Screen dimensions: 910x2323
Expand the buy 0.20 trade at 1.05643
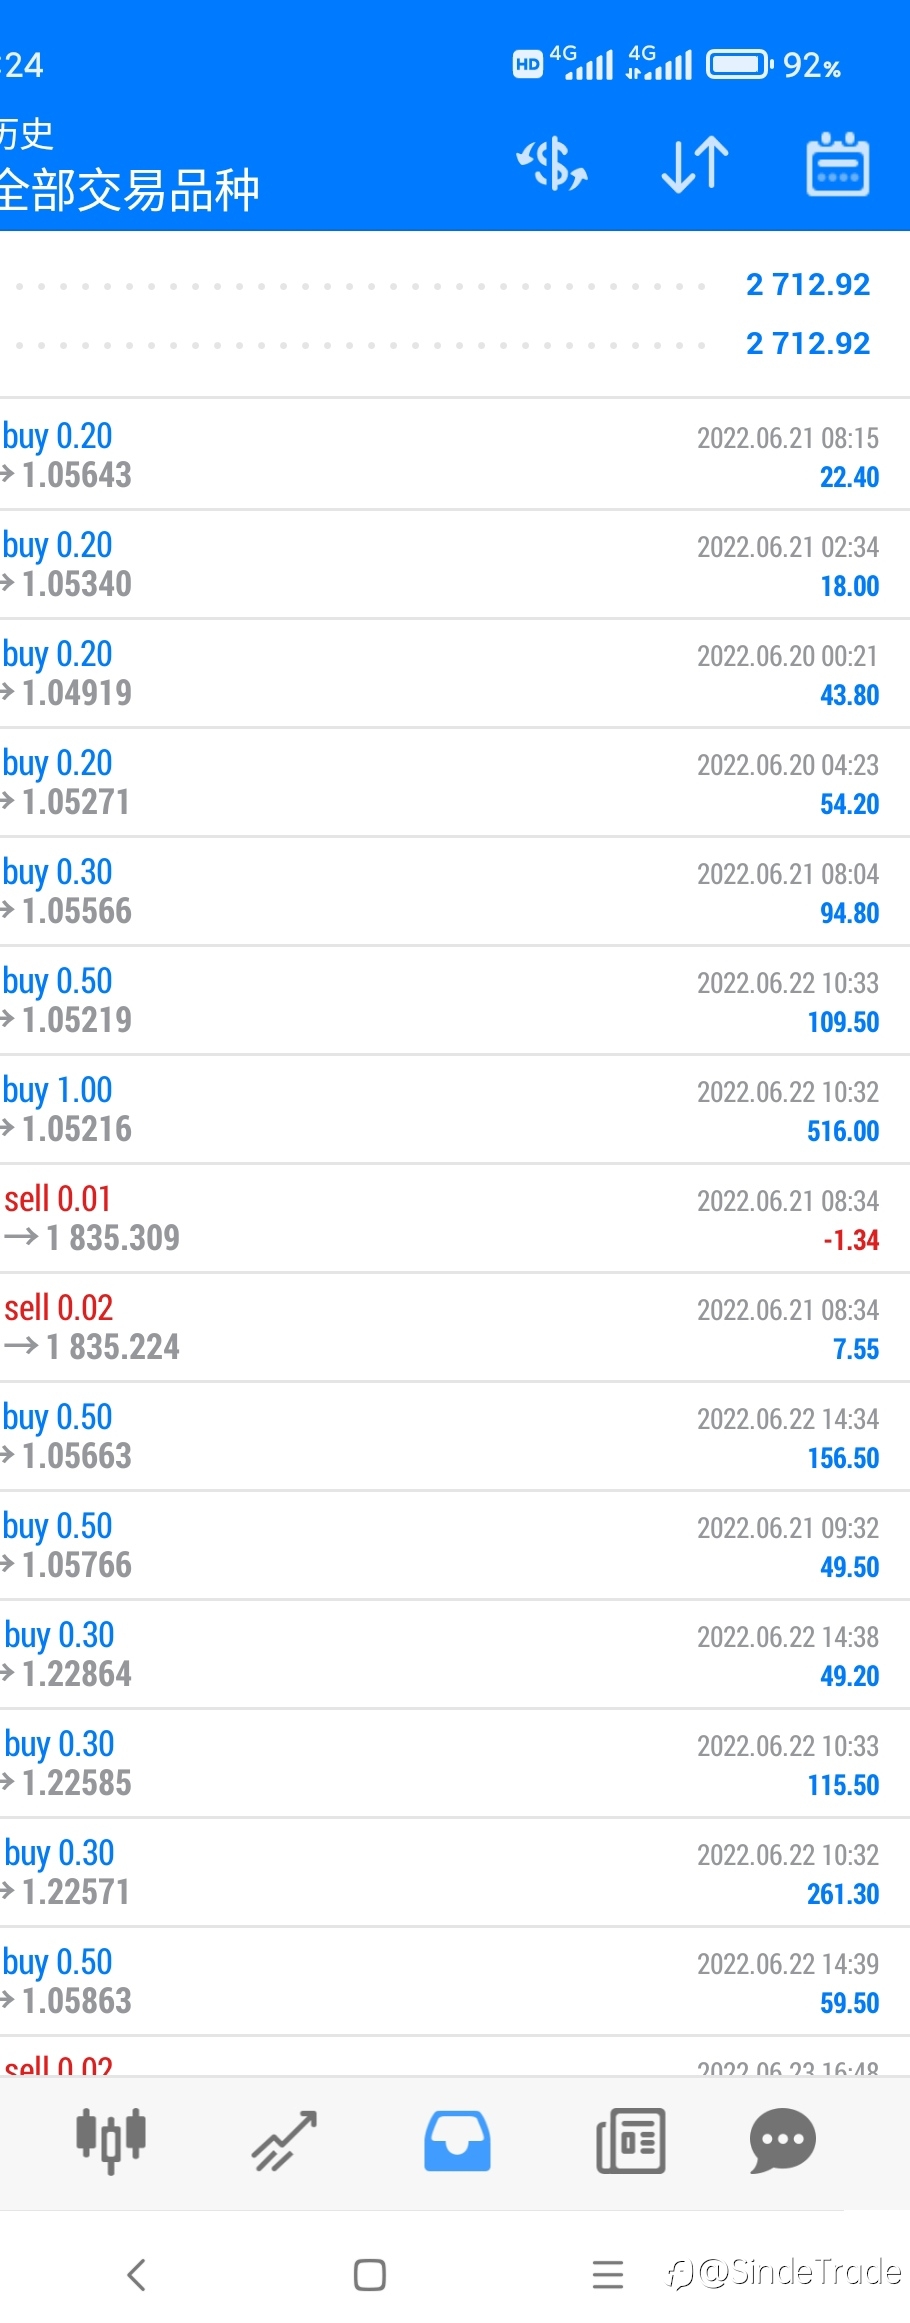point(455,455)
